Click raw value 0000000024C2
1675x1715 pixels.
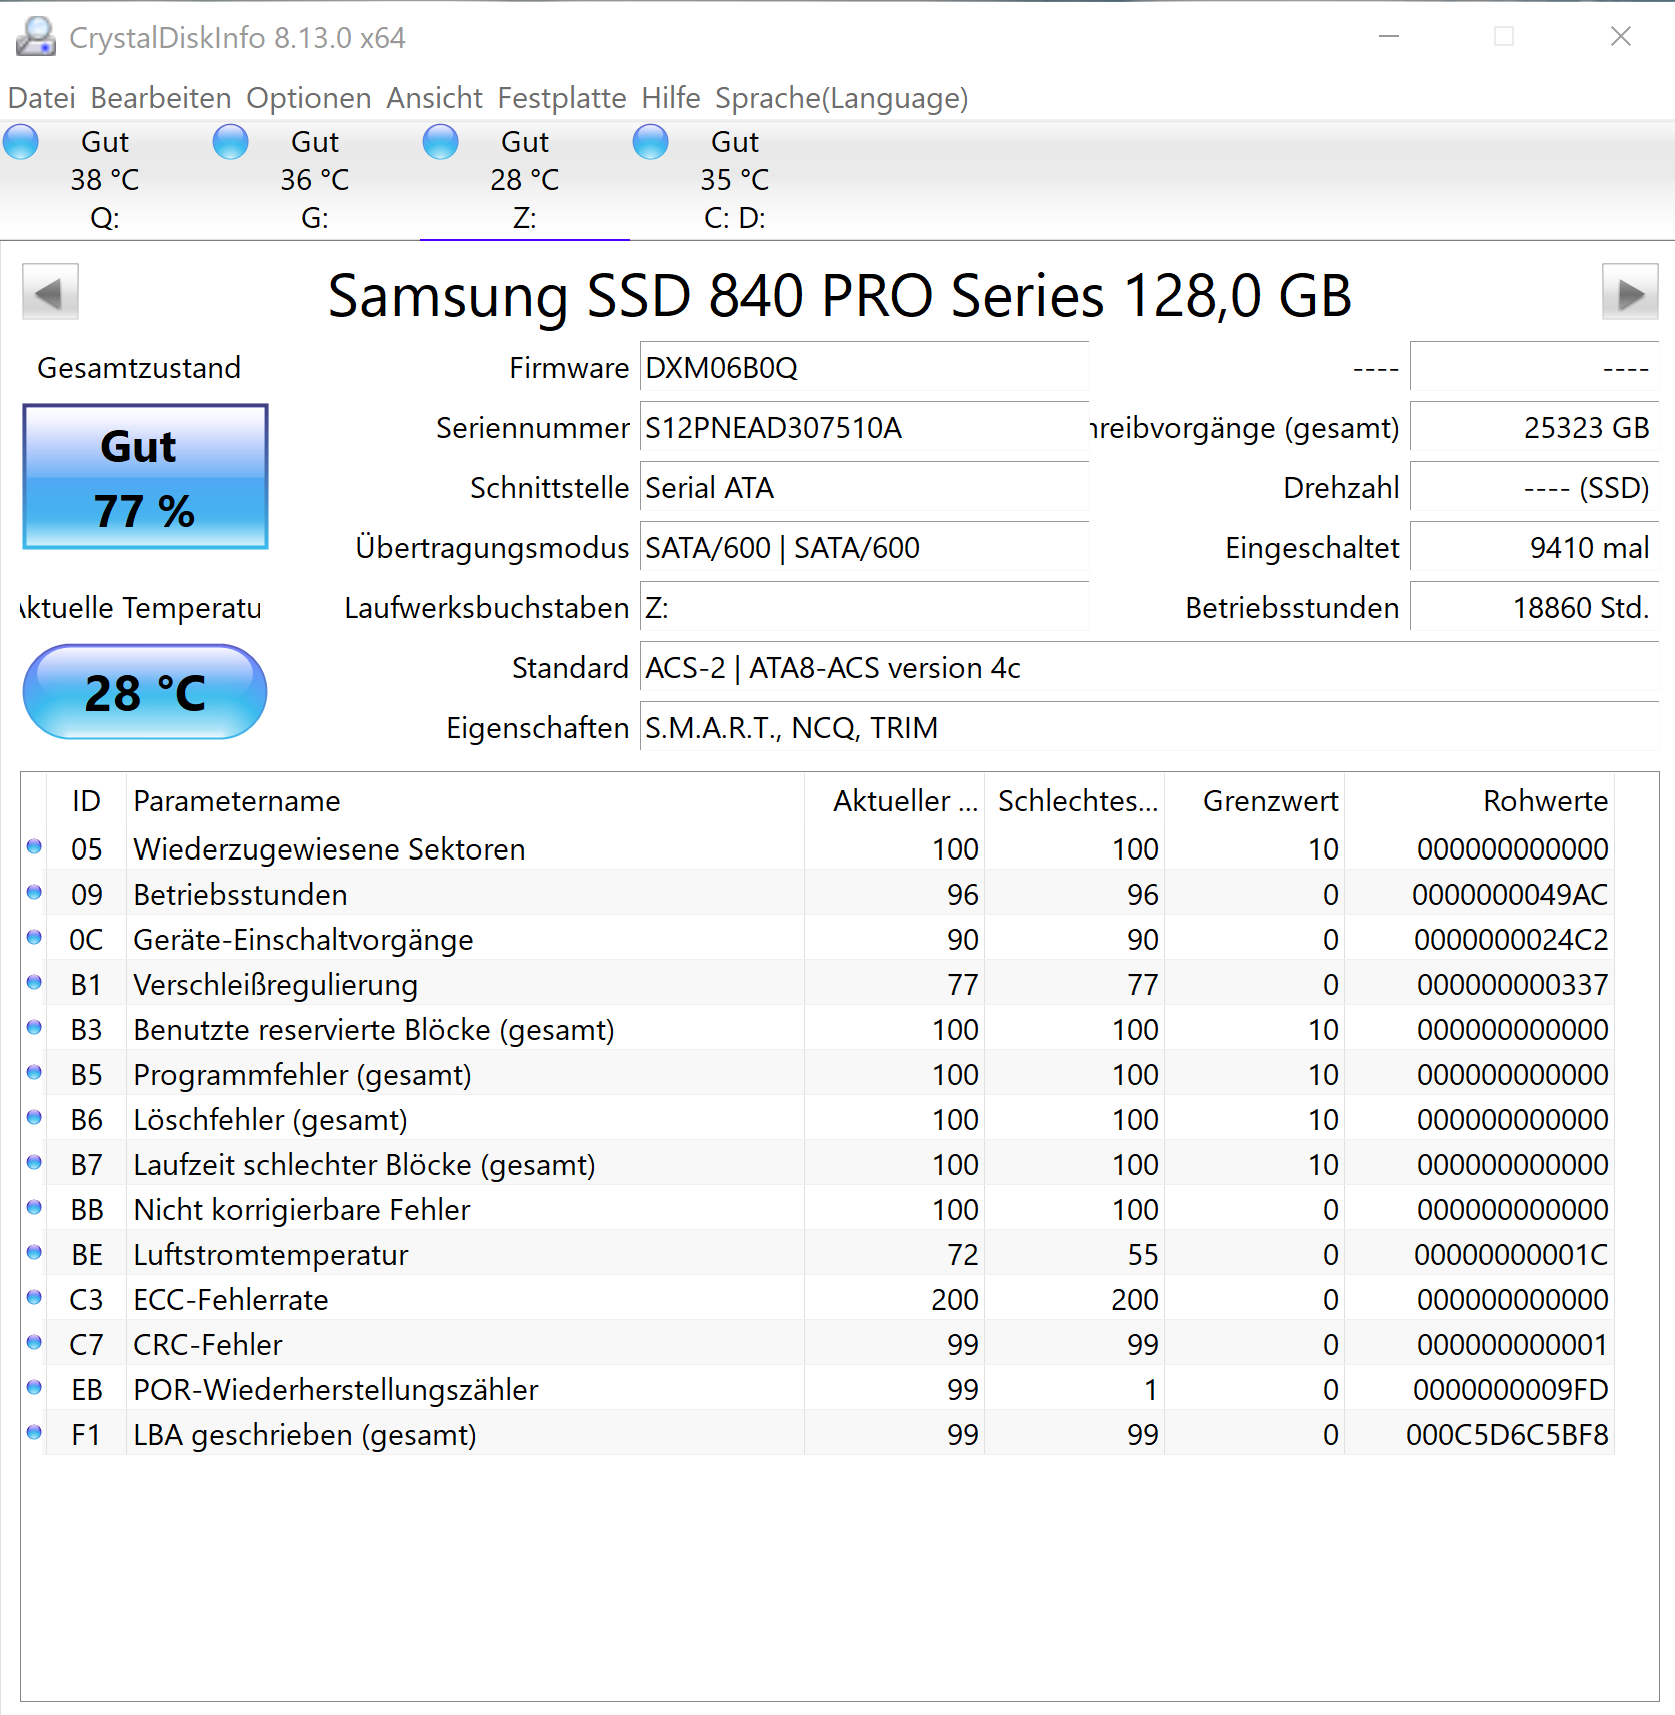click(x=1511, y=939)
